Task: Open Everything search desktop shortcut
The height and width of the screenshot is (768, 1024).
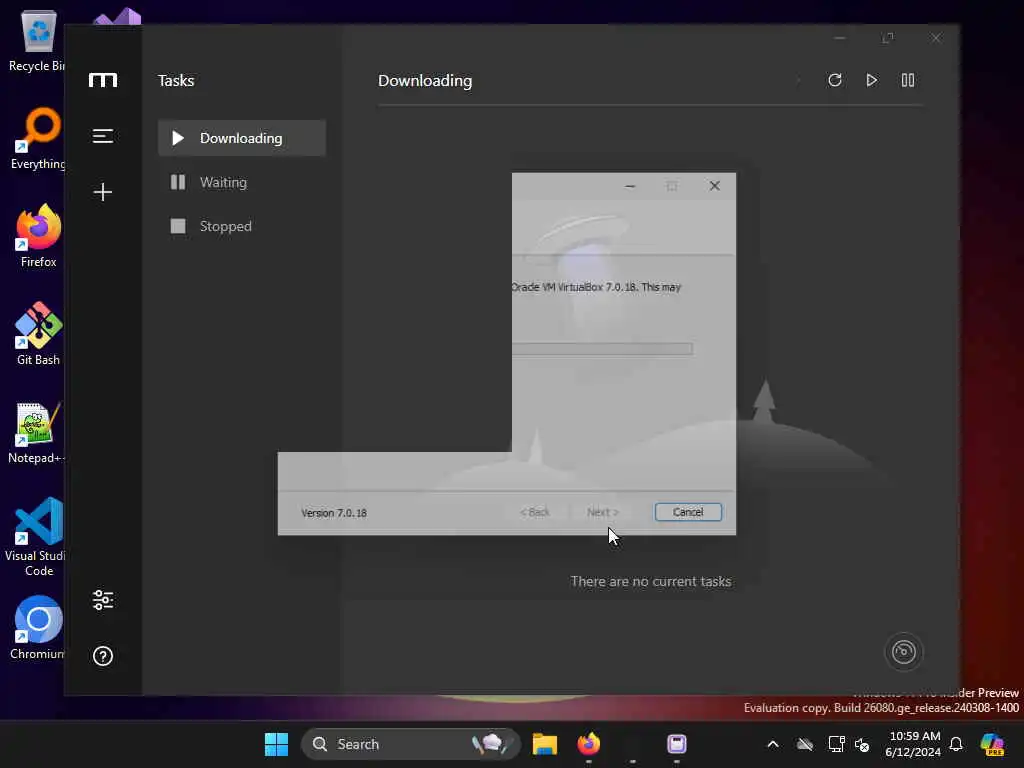Action: (x=37, y=138)
